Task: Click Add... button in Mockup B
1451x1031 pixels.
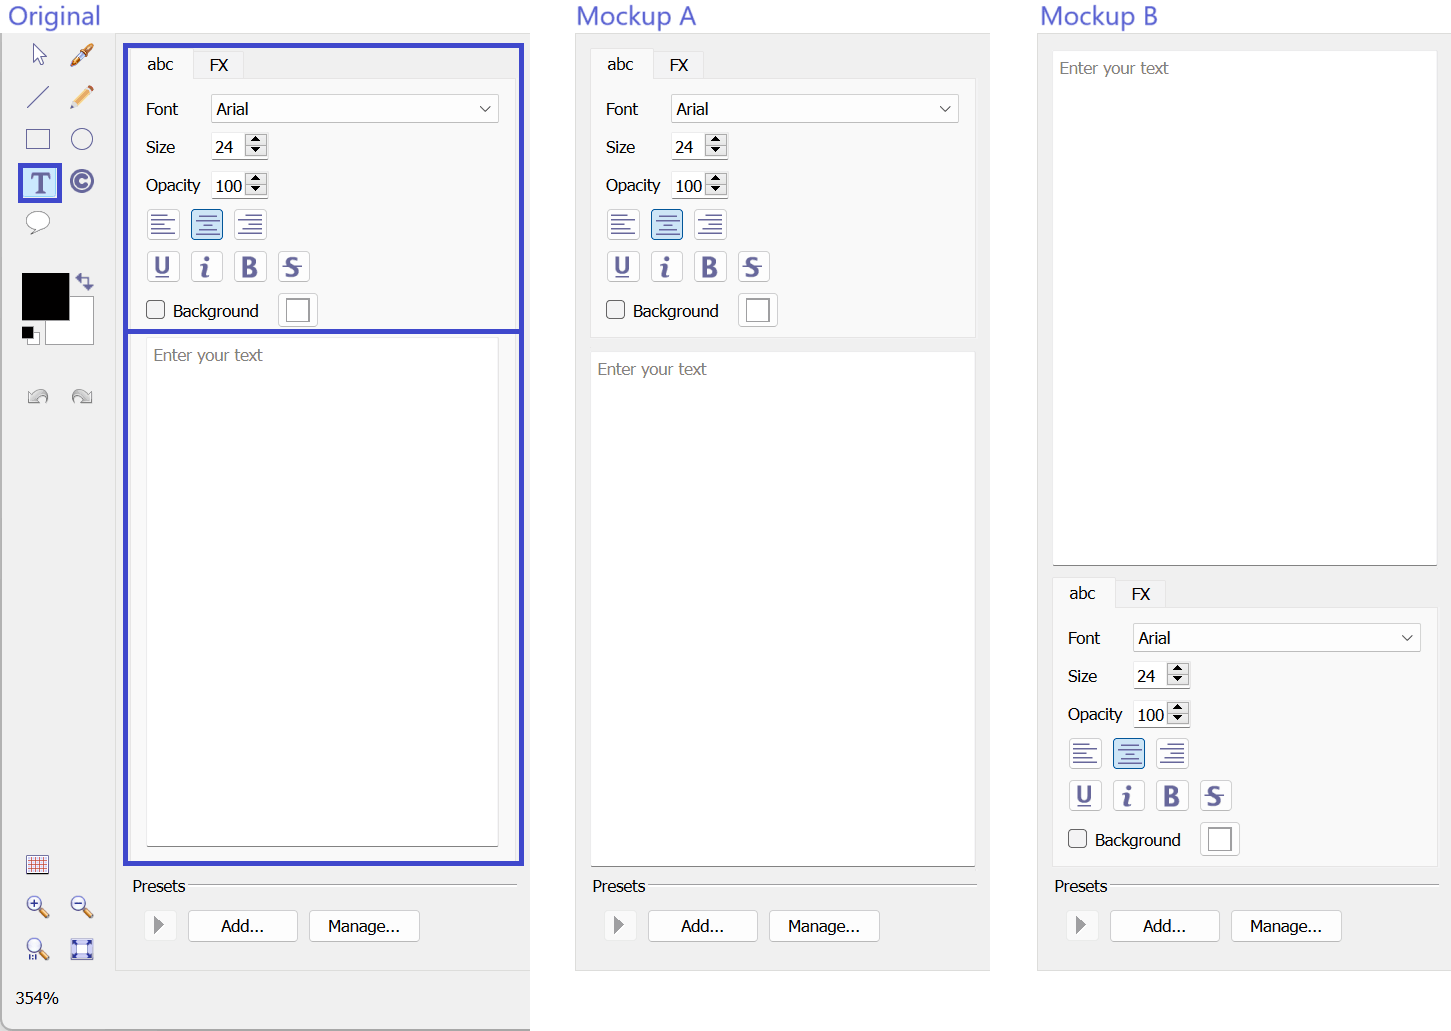Action: pos(1165,926)
